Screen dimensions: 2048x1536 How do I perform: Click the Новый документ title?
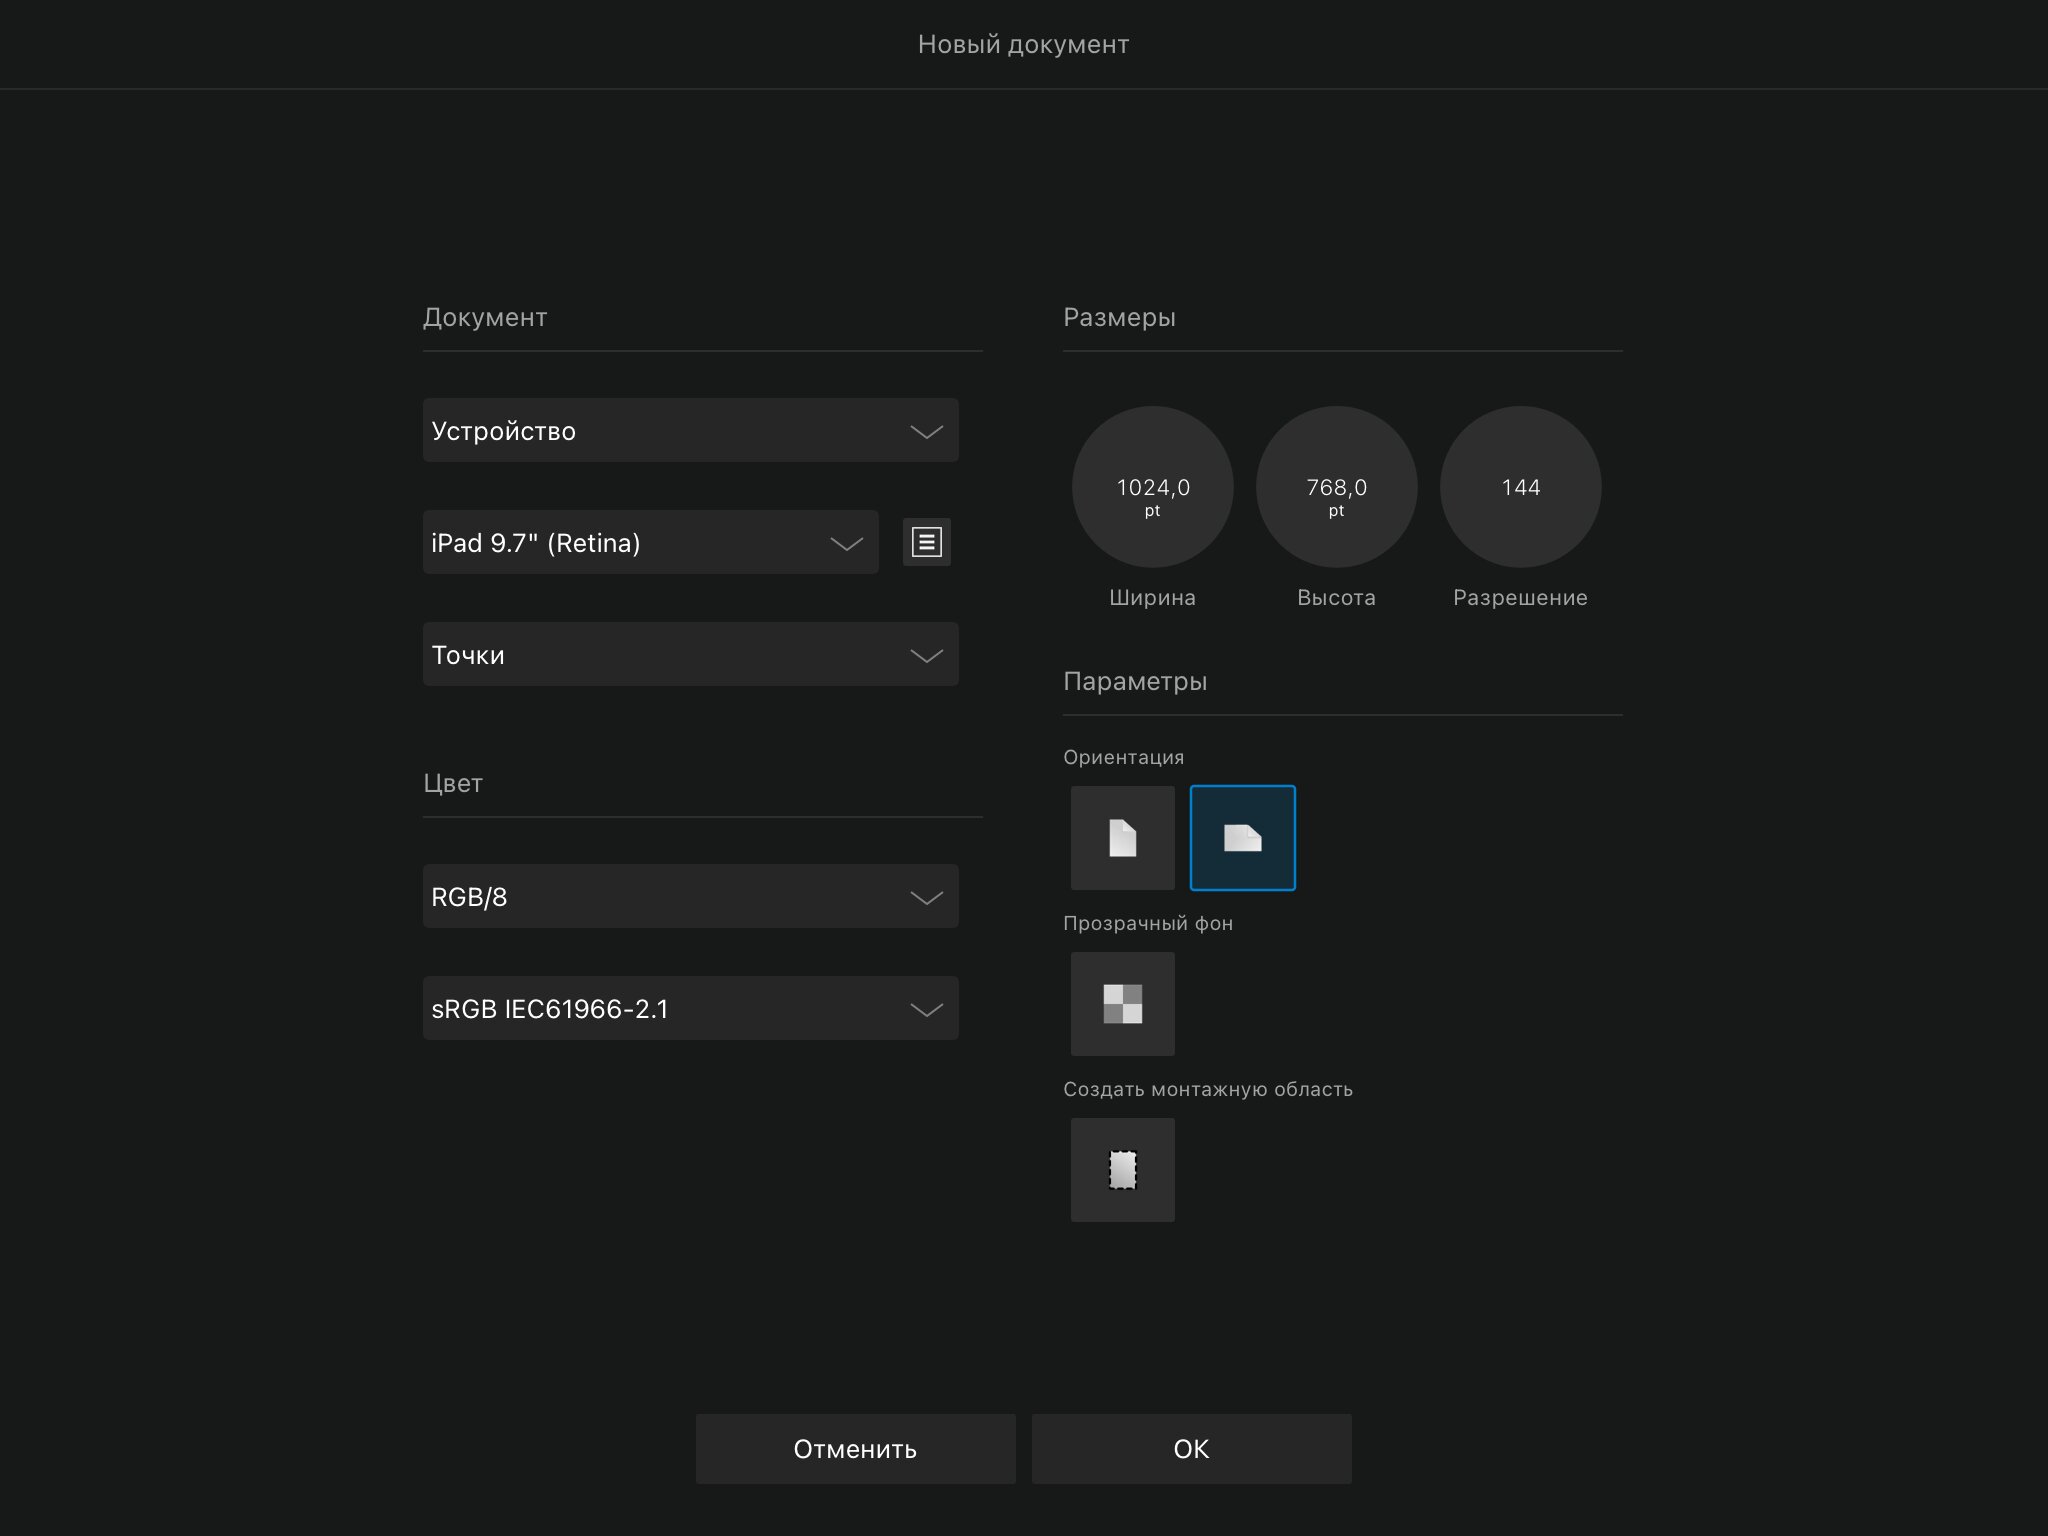point(1023,45)
